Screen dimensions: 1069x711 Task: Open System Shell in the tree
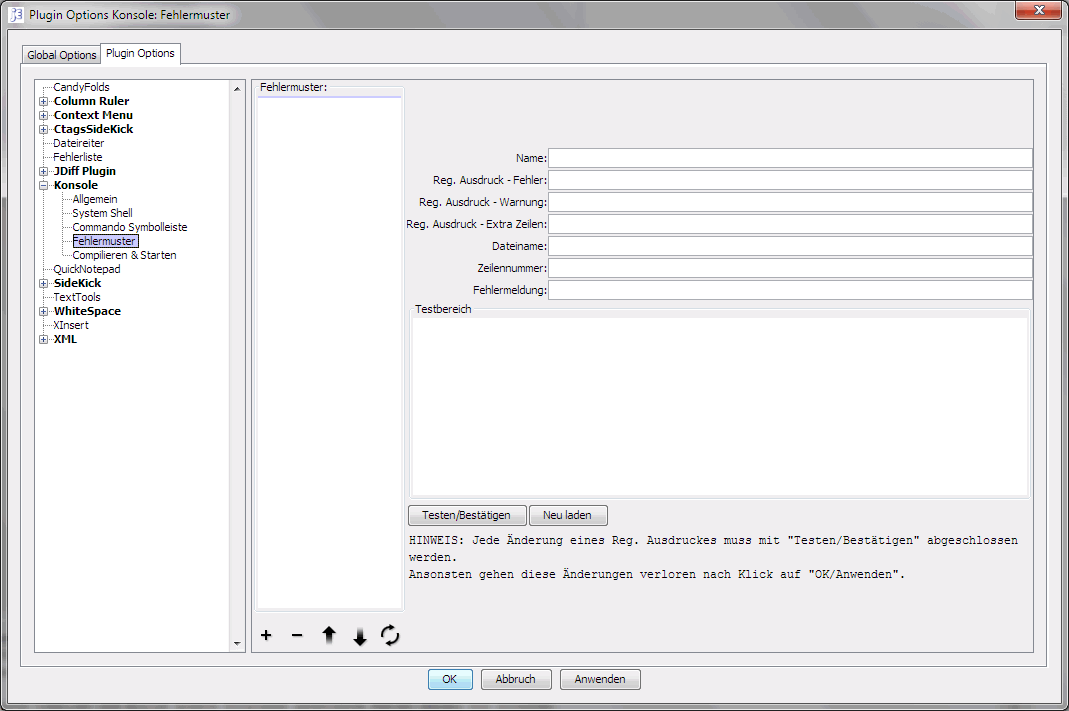pos(102,213)
